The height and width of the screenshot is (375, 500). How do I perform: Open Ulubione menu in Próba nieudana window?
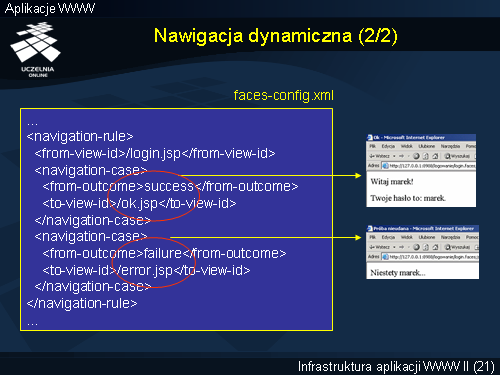[x=427, y=237]
